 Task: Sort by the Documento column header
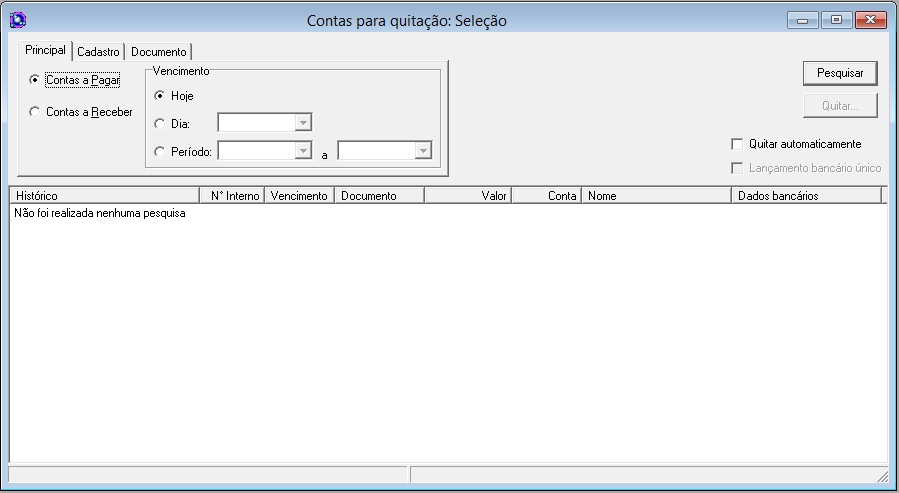click(380, 195)
